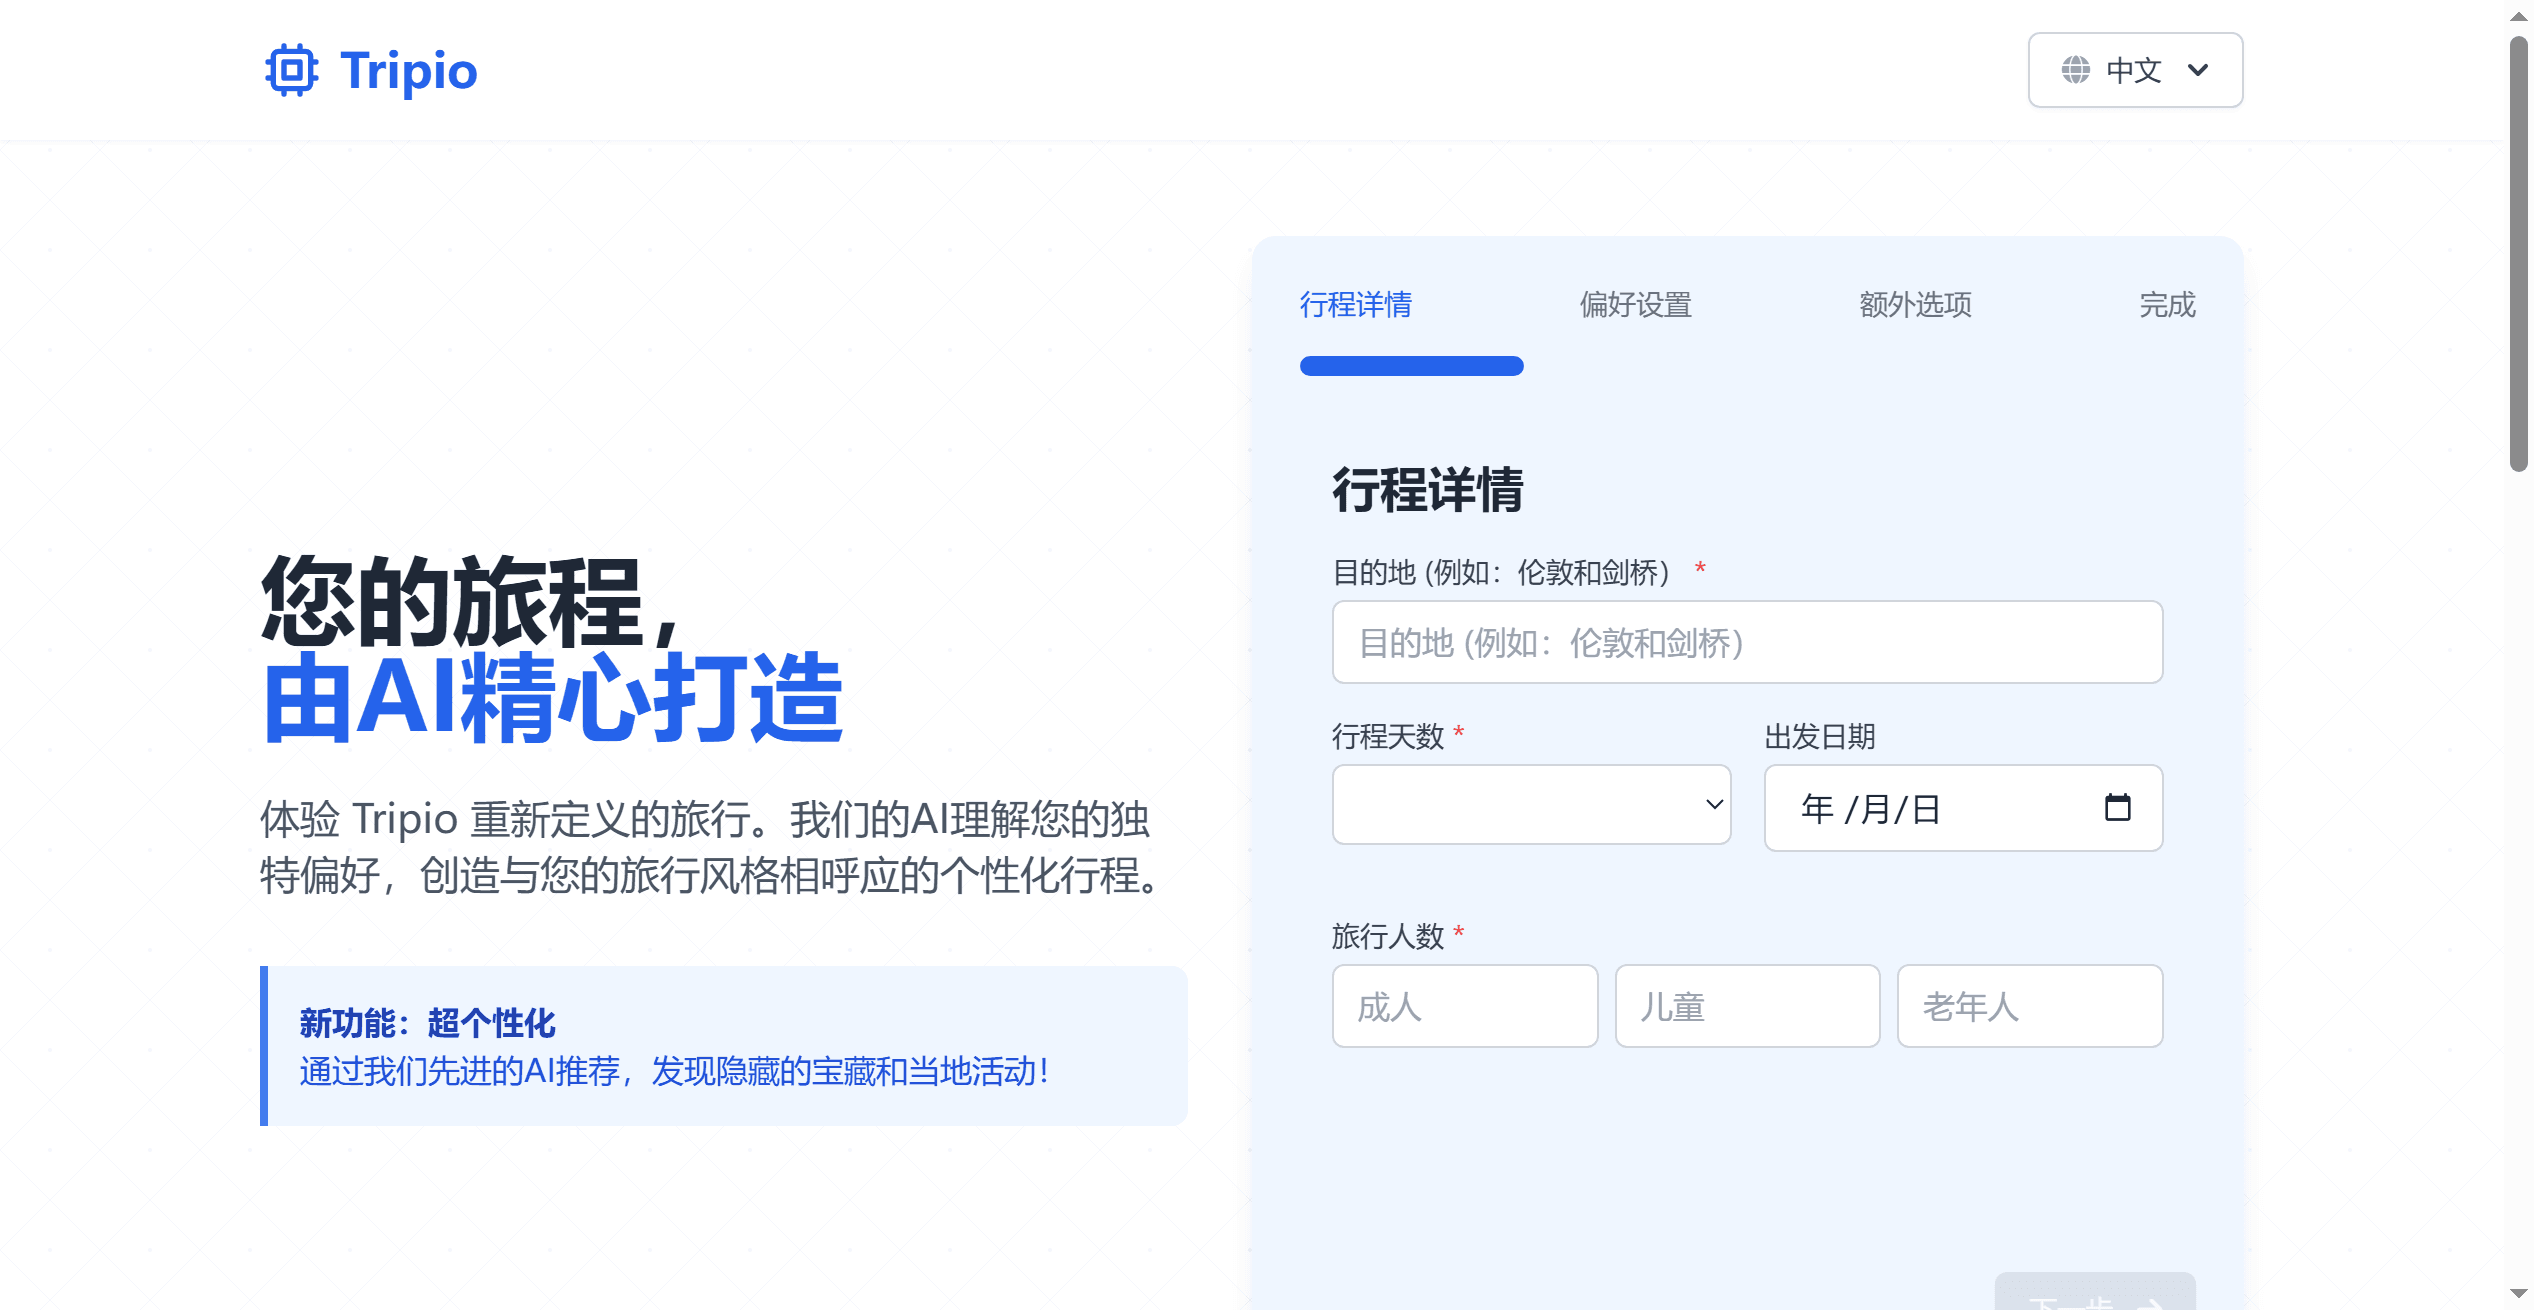
Task: Select the 老年人 input field
Action: [2030, 1006]
